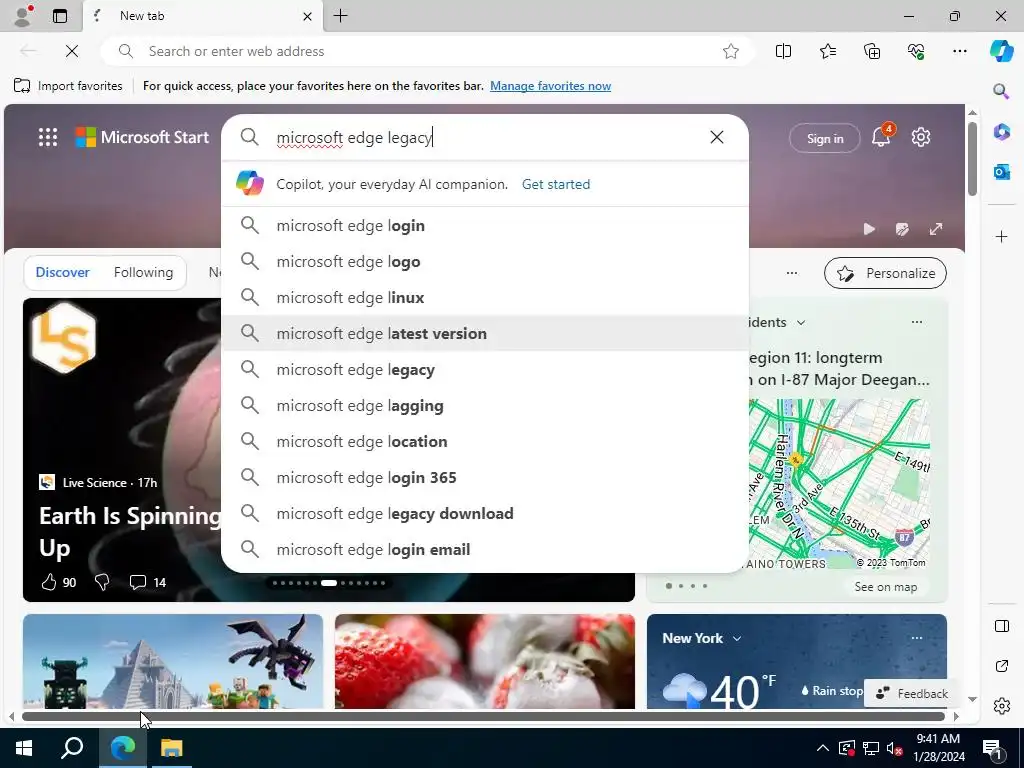1024x768 pixels.
Task: Select suggestion microsoft edge lagging
Action: click(x=485, y=405)
